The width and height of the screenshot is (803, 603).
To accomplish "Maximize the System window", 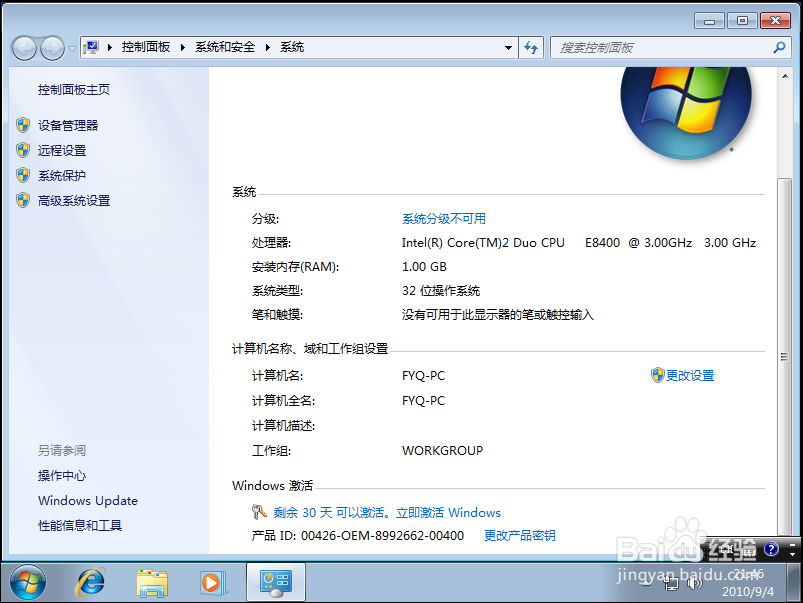I will tap(742, 21).
